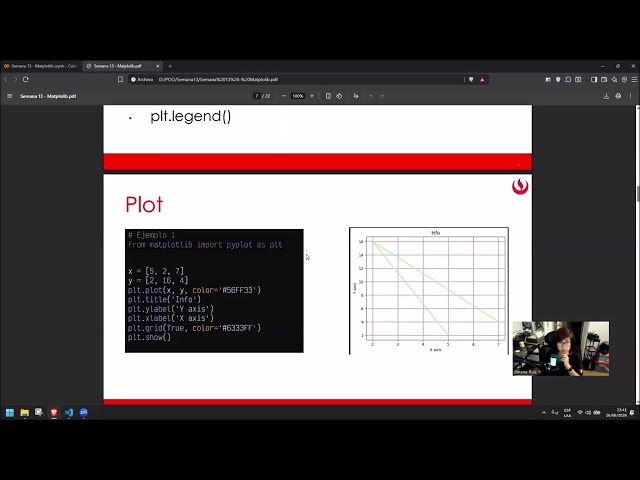Toggle the browser sidebar panel icon
Image resolution: width=640 pixels, height=480 pixels.
(x=594, y=80)
